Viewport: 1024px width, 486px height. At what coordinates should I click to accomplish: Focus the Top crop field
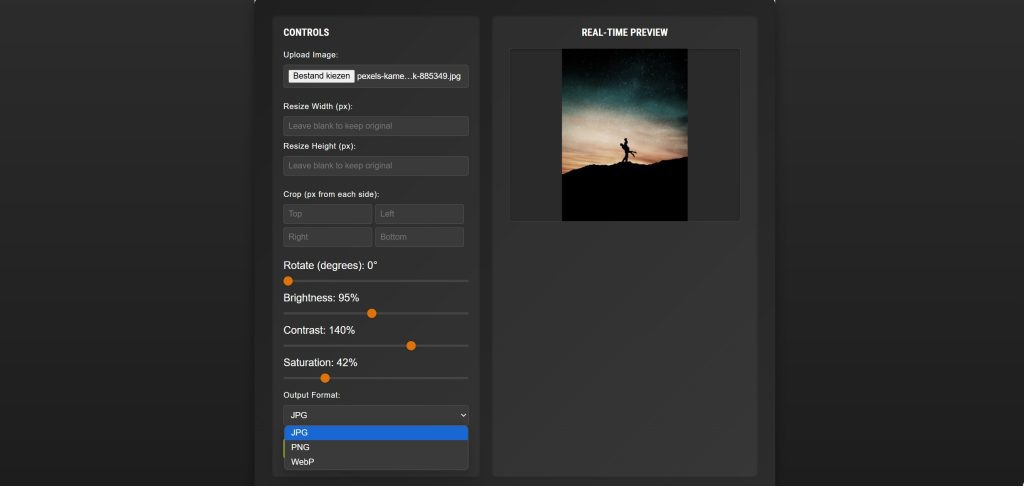[328, 214]
